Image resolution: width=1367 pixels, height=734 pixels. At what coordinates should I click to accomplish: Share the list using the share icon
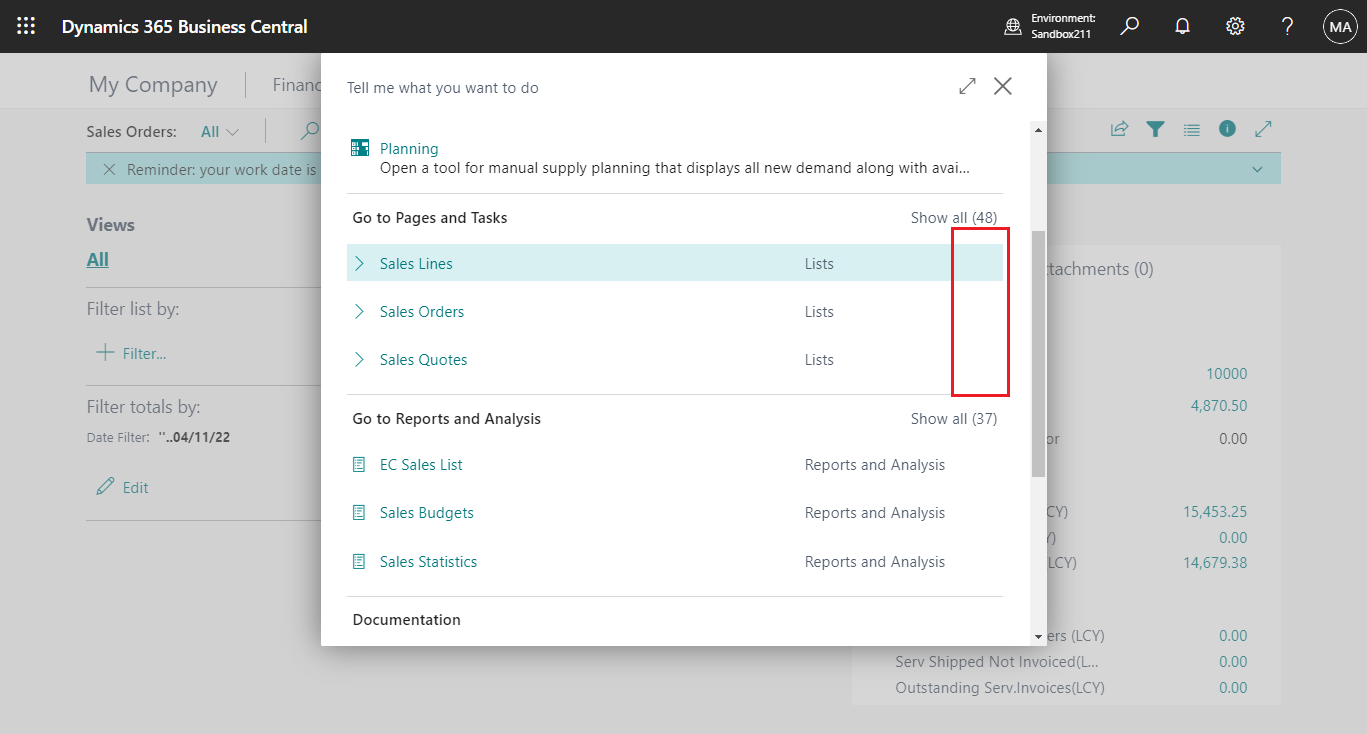coord(1119,129)
